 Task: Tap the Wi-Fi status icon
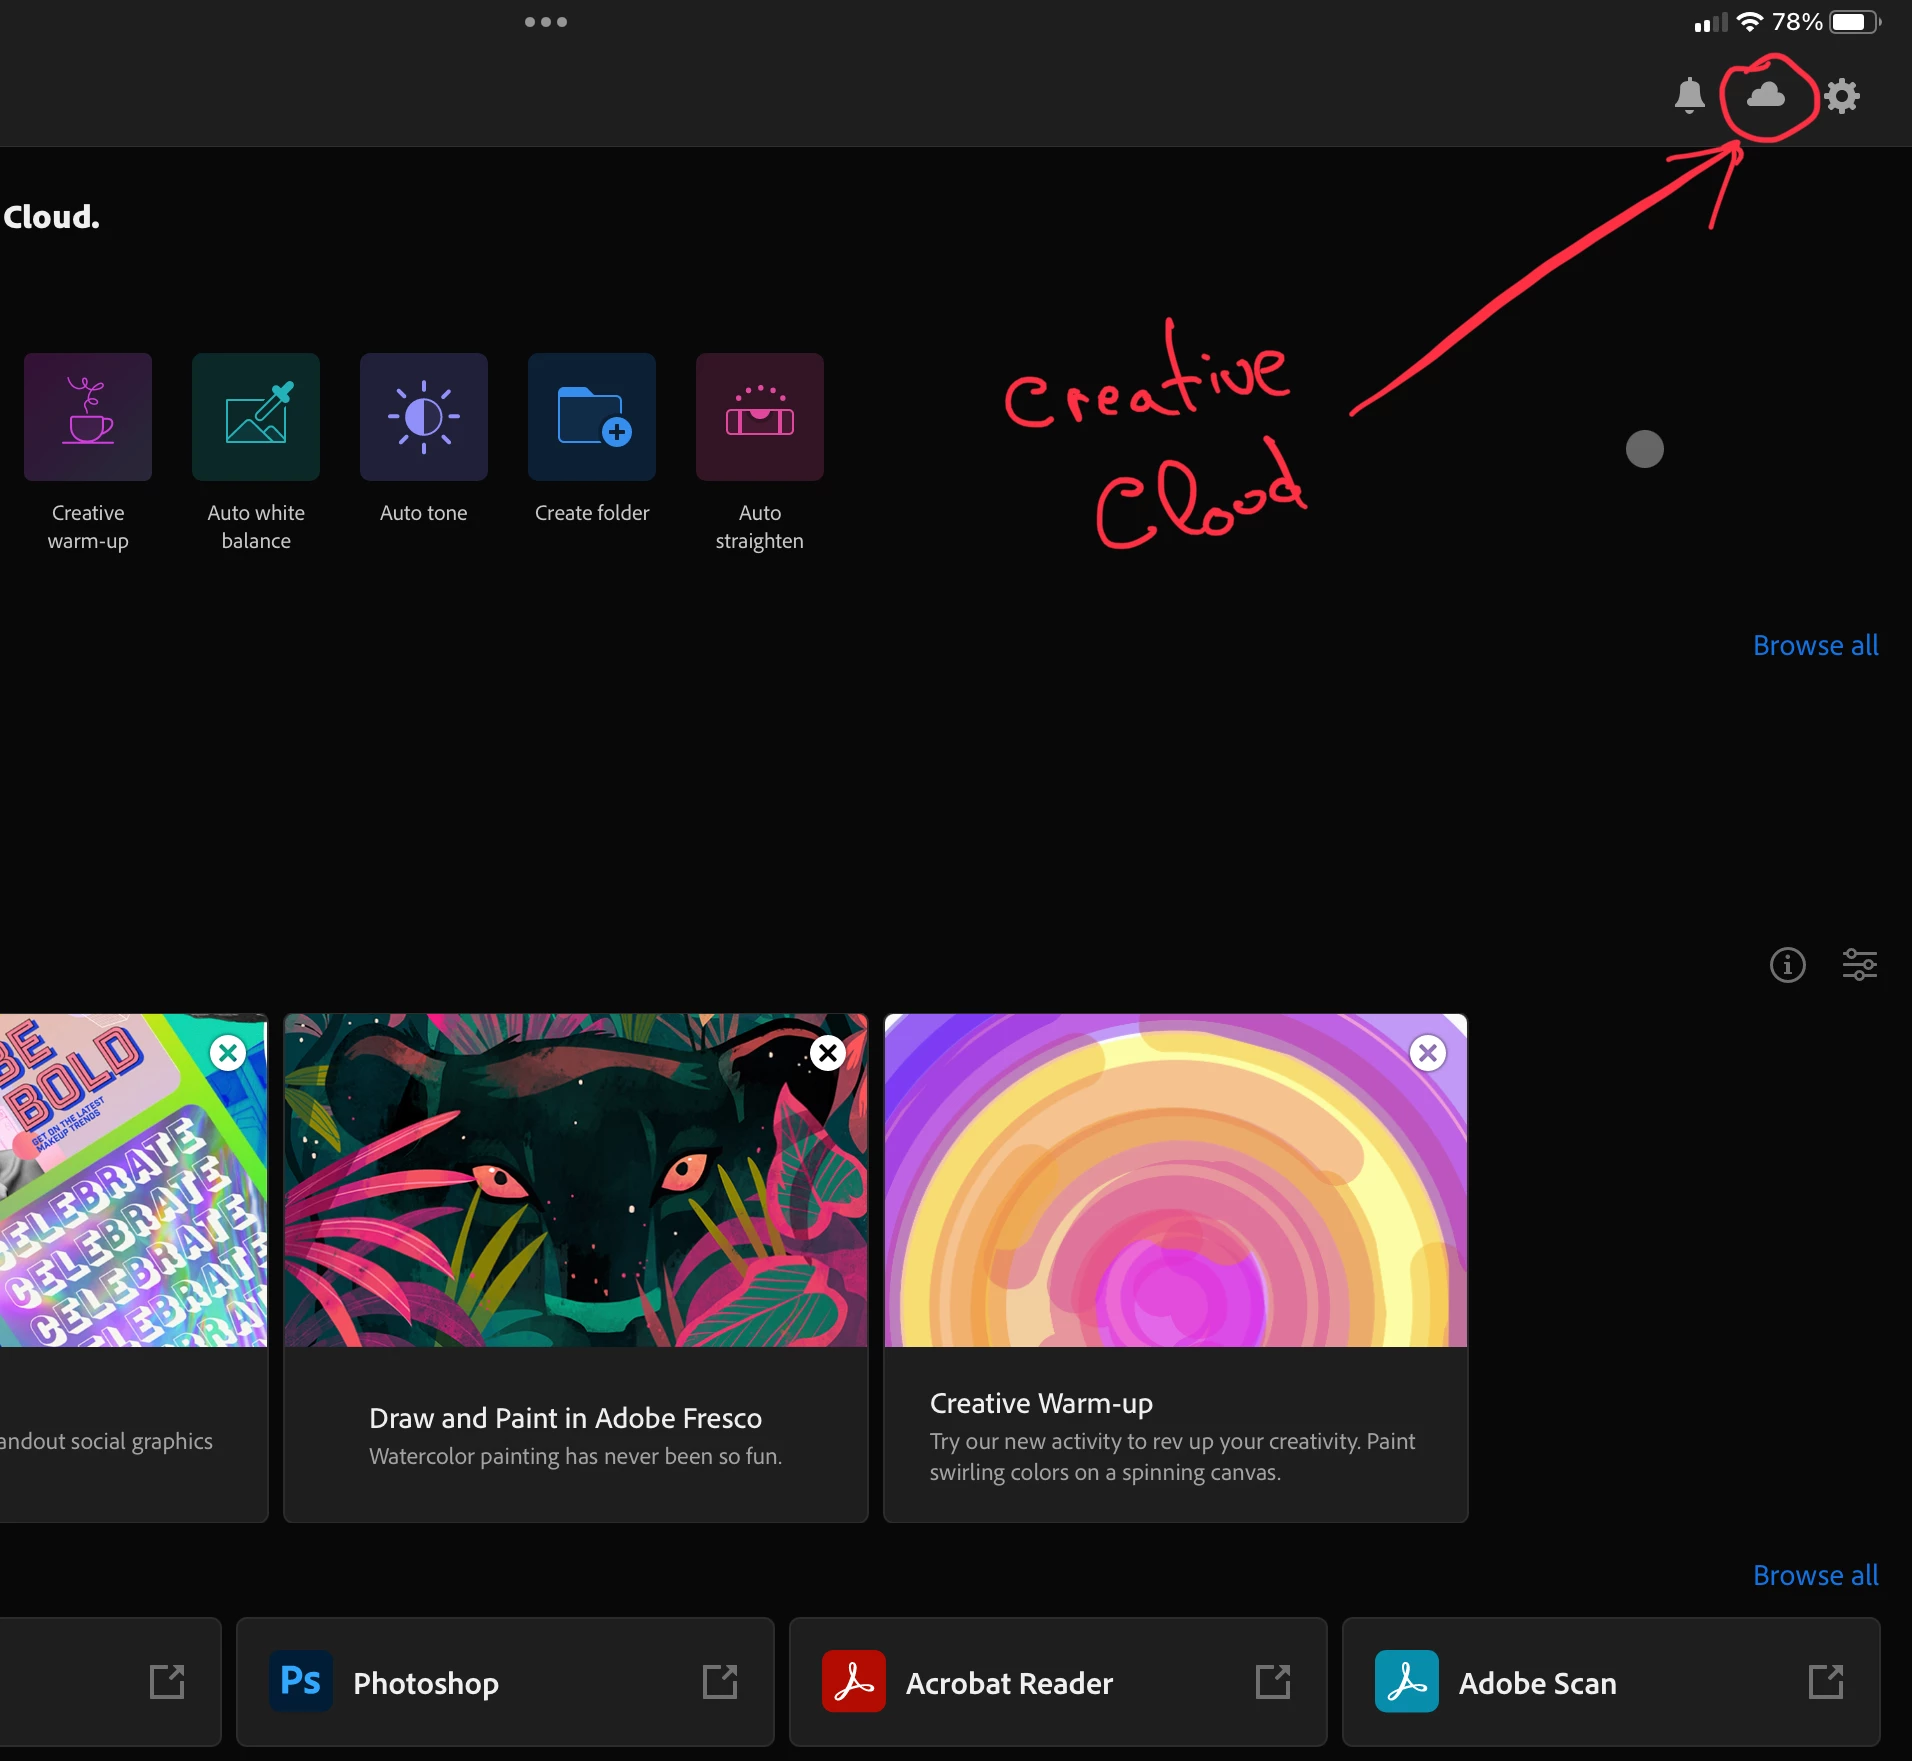click(x=1750, y=22)
